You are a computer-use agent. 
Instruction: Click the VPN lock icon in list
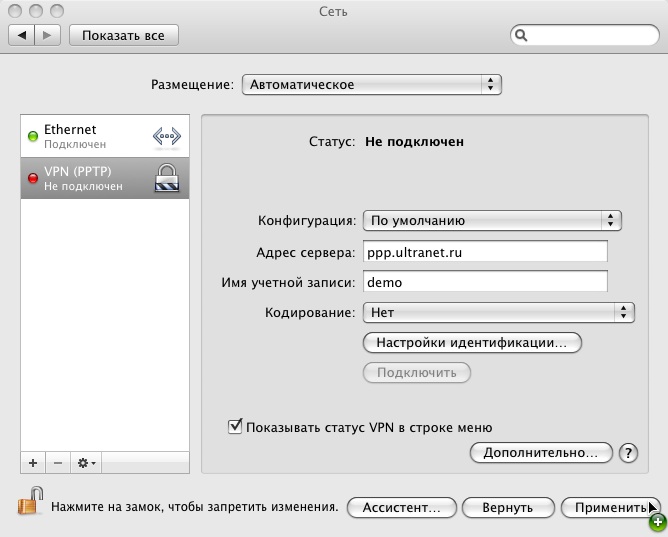tap(166, 177)
